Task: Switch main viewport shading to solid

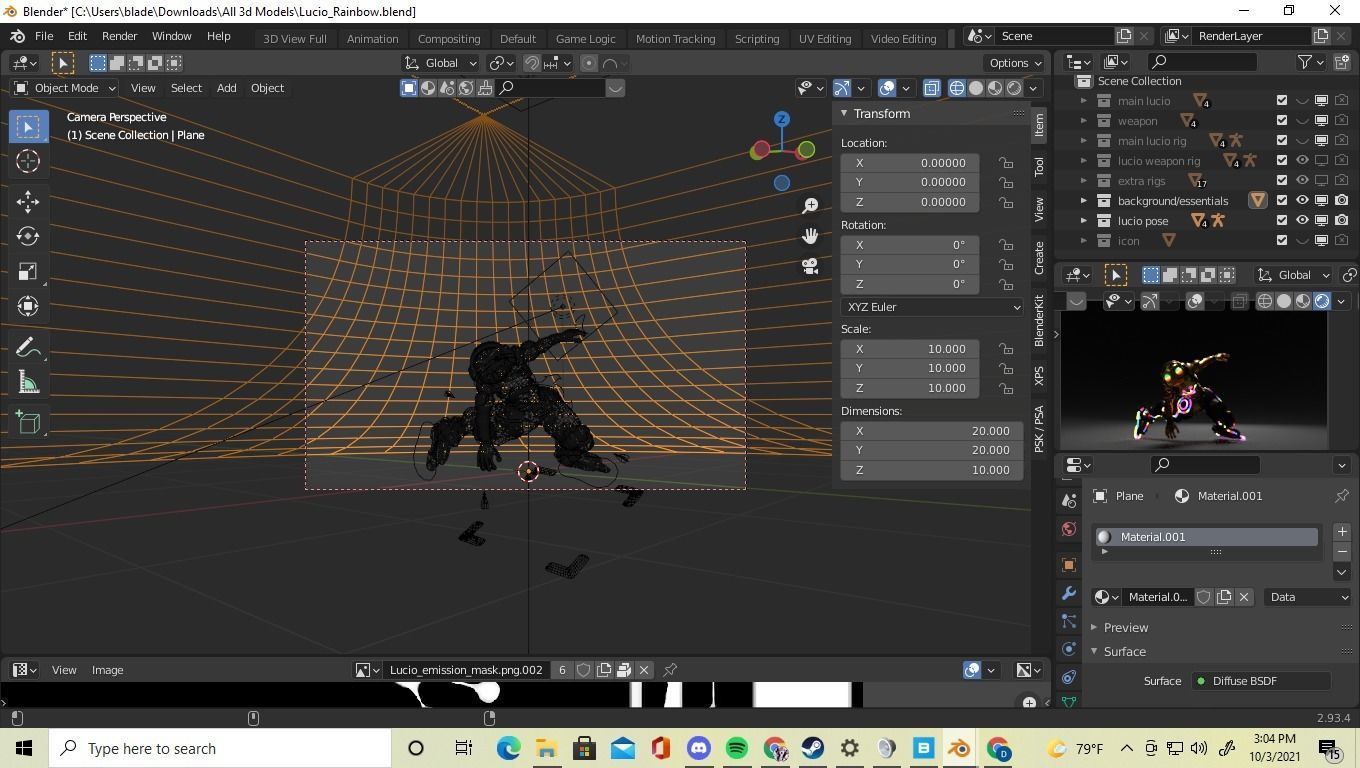Action: point(976,88)
